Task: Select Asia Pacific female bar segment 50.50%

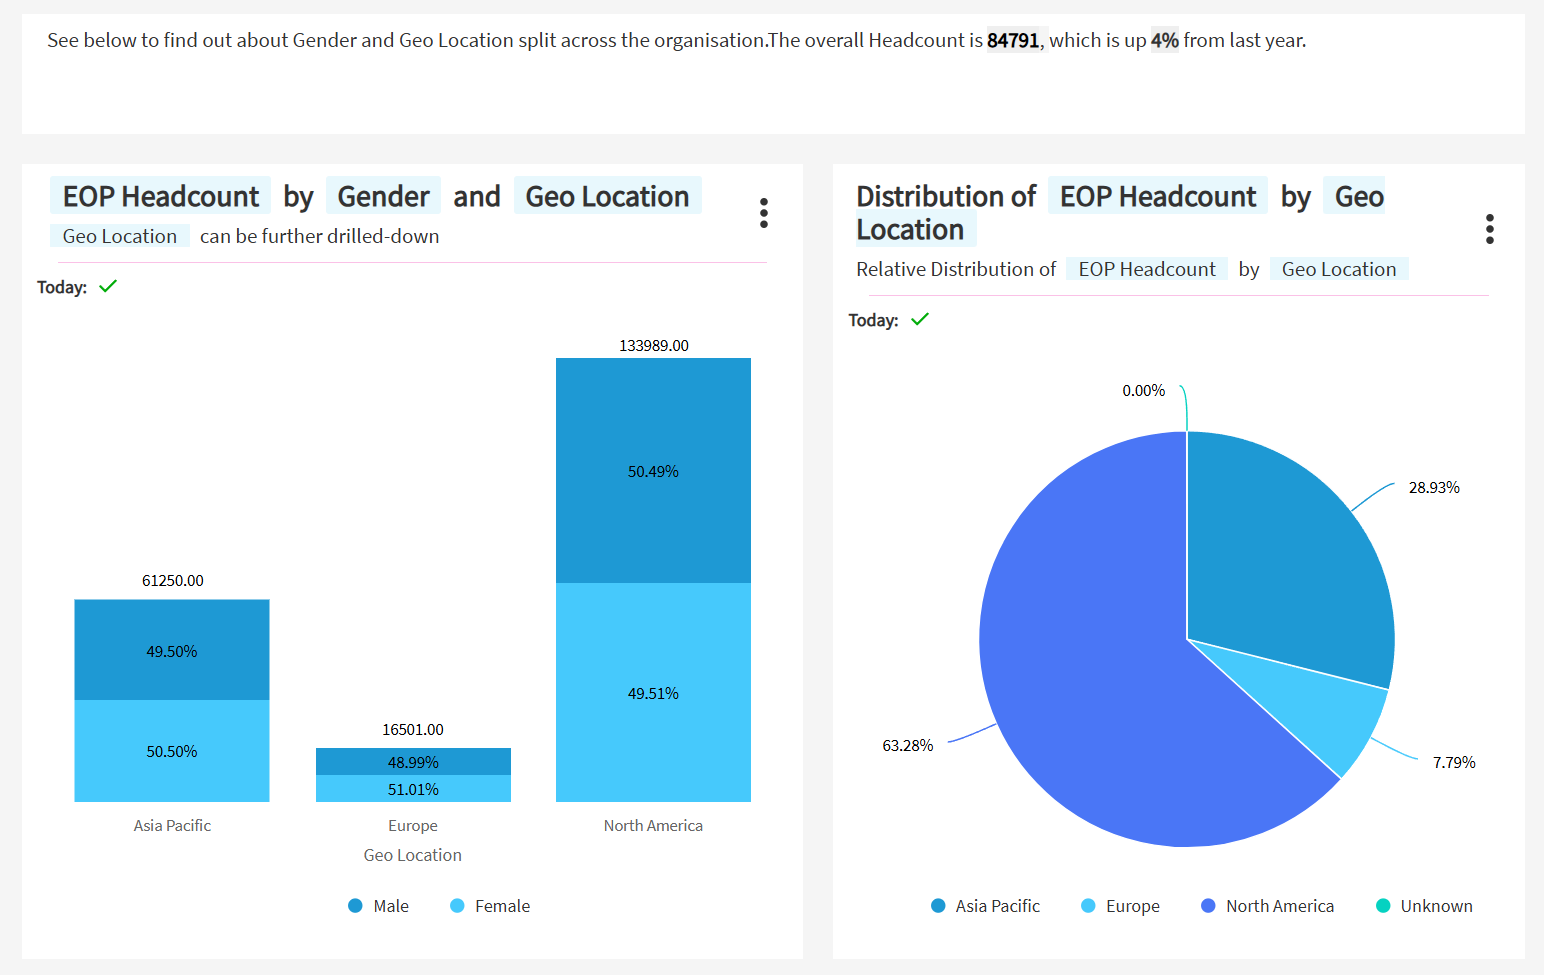Action: click(172, 751)
